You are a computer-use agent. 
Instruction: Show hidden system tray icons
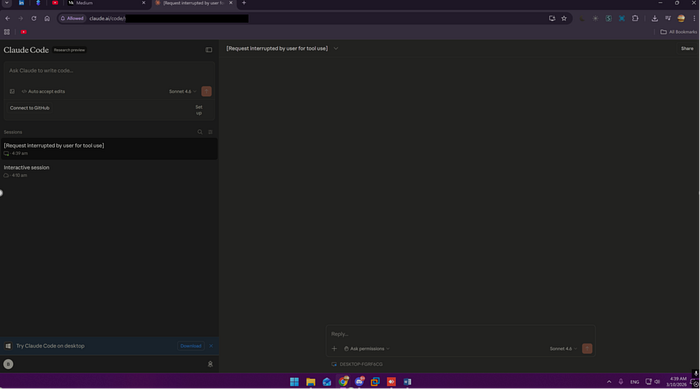click(609, 382)
